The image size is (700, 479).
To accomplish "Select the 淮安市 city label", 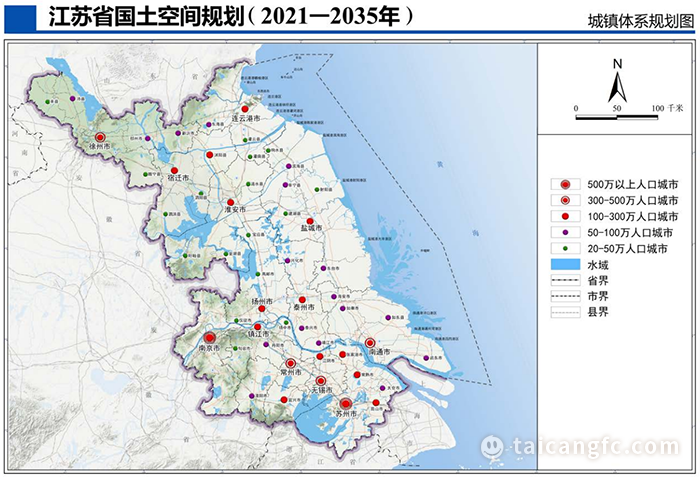I will [x=235, y=209].
